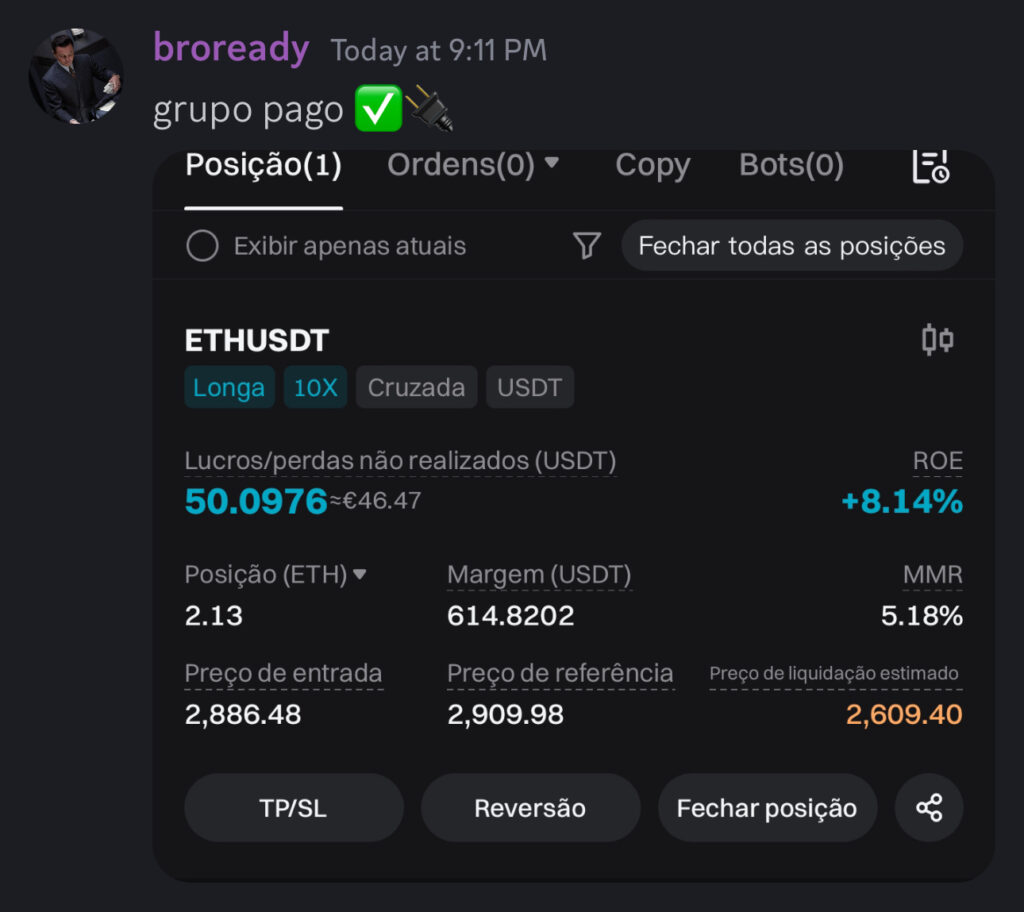Expand the Ordens(0) dropdown arrow
The width and height of the screenshot is (1024, 912).
pyautogui.click(x=551, y=163)
